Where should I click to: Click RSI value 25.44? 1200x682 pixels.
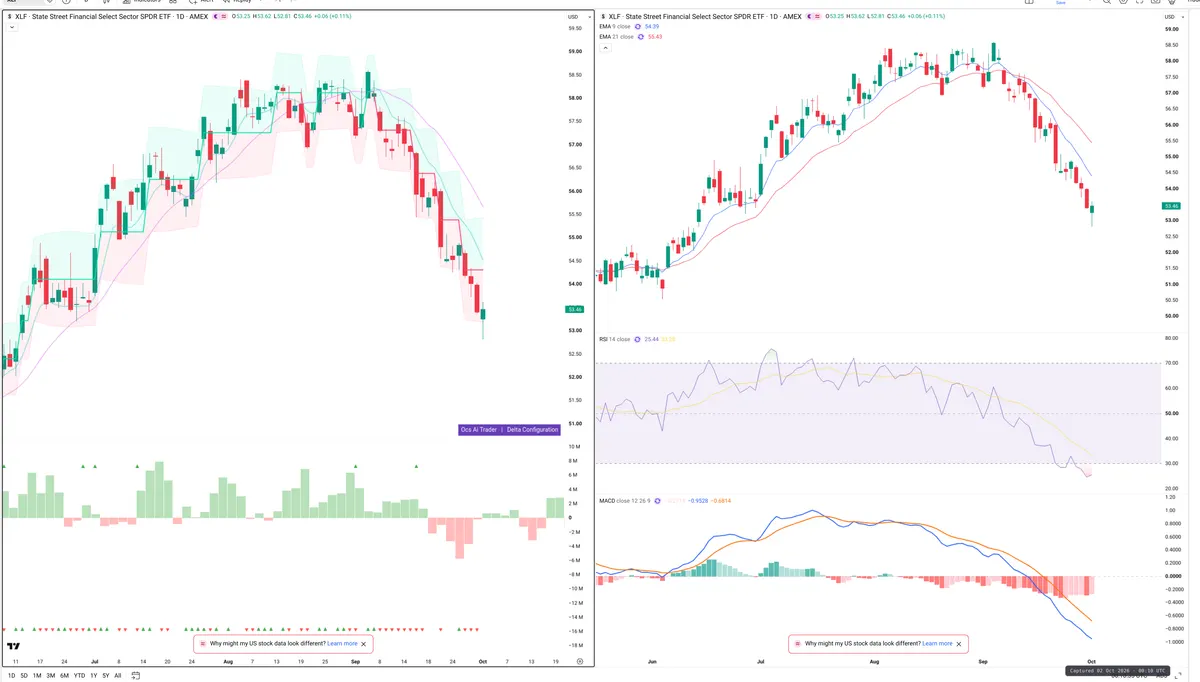(651, 339)
